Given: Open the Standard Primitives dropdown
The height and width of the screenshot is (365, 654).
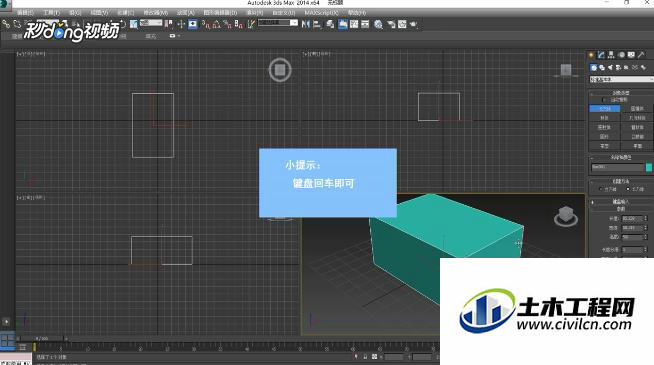Looking at the screenshot, I should point(621,79).
